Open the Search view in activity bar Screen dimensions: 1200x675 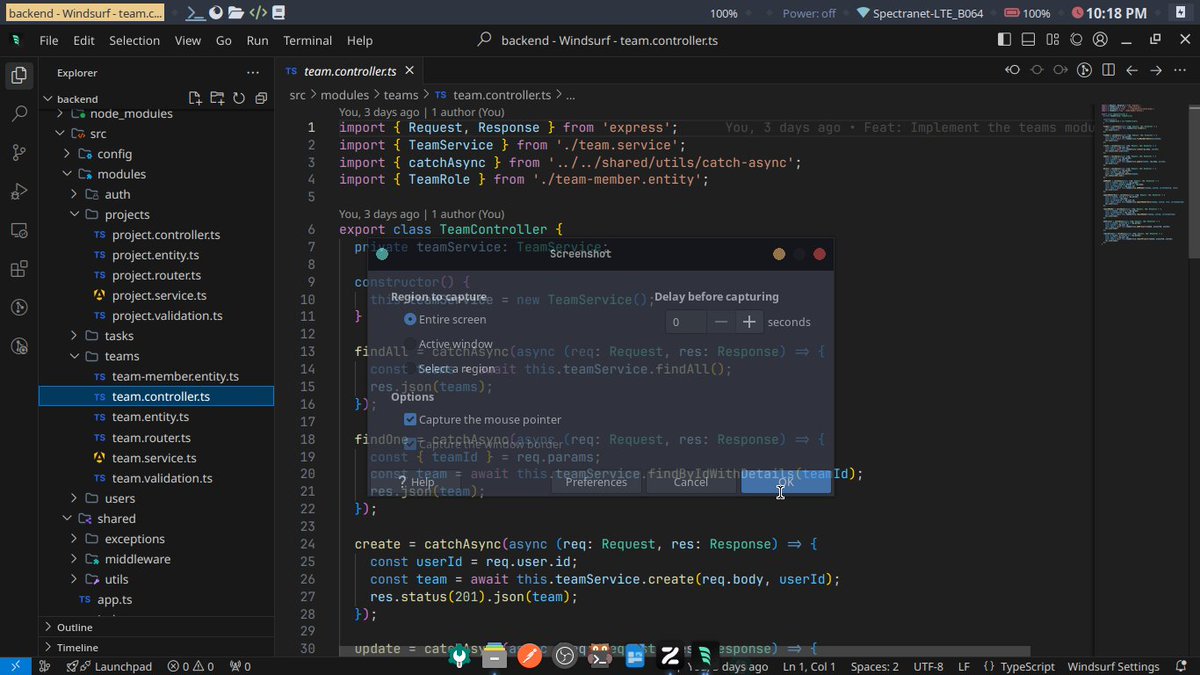tap(18, 114)
